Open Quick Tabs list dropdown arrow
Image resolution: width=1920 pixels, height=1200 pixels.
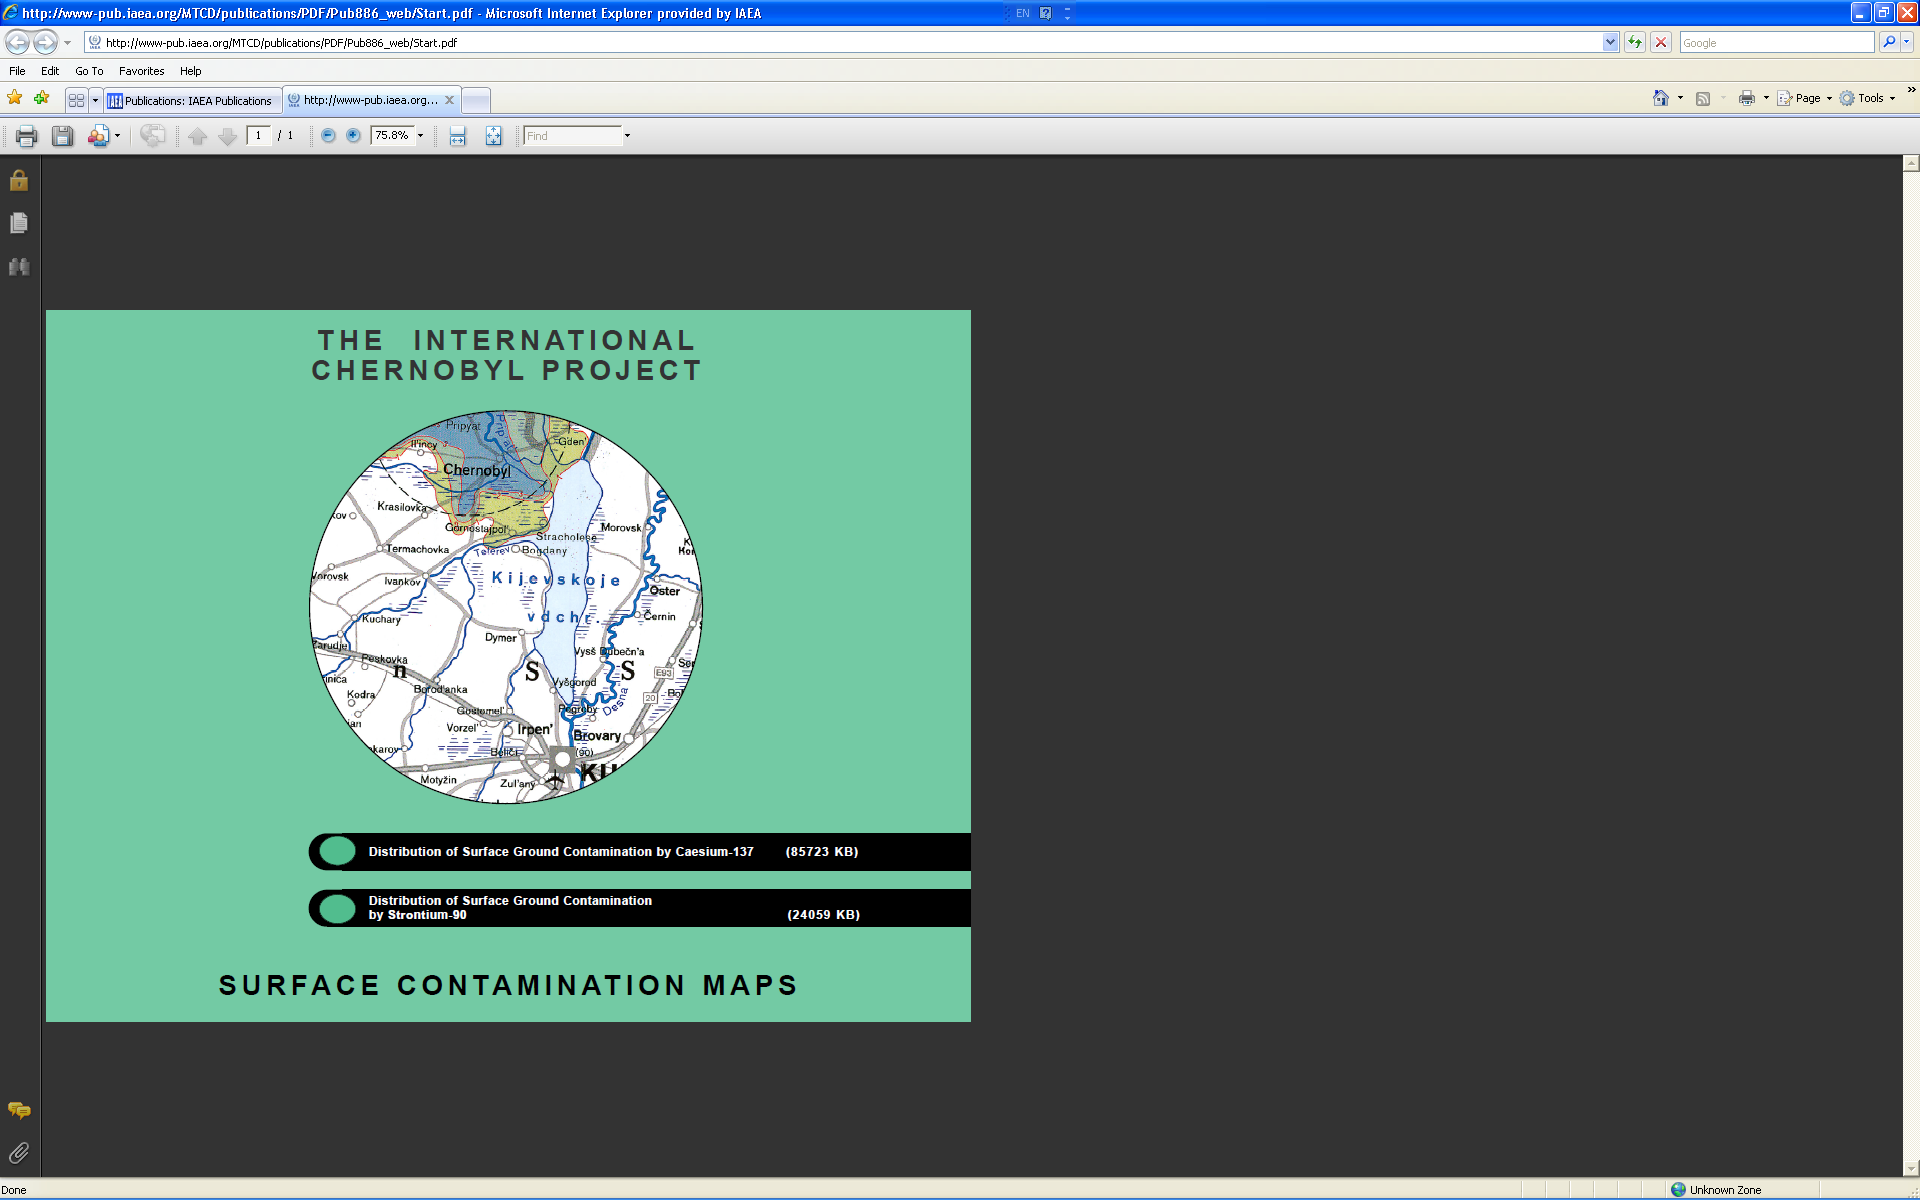pyautogui.click(x=95, y=100)
